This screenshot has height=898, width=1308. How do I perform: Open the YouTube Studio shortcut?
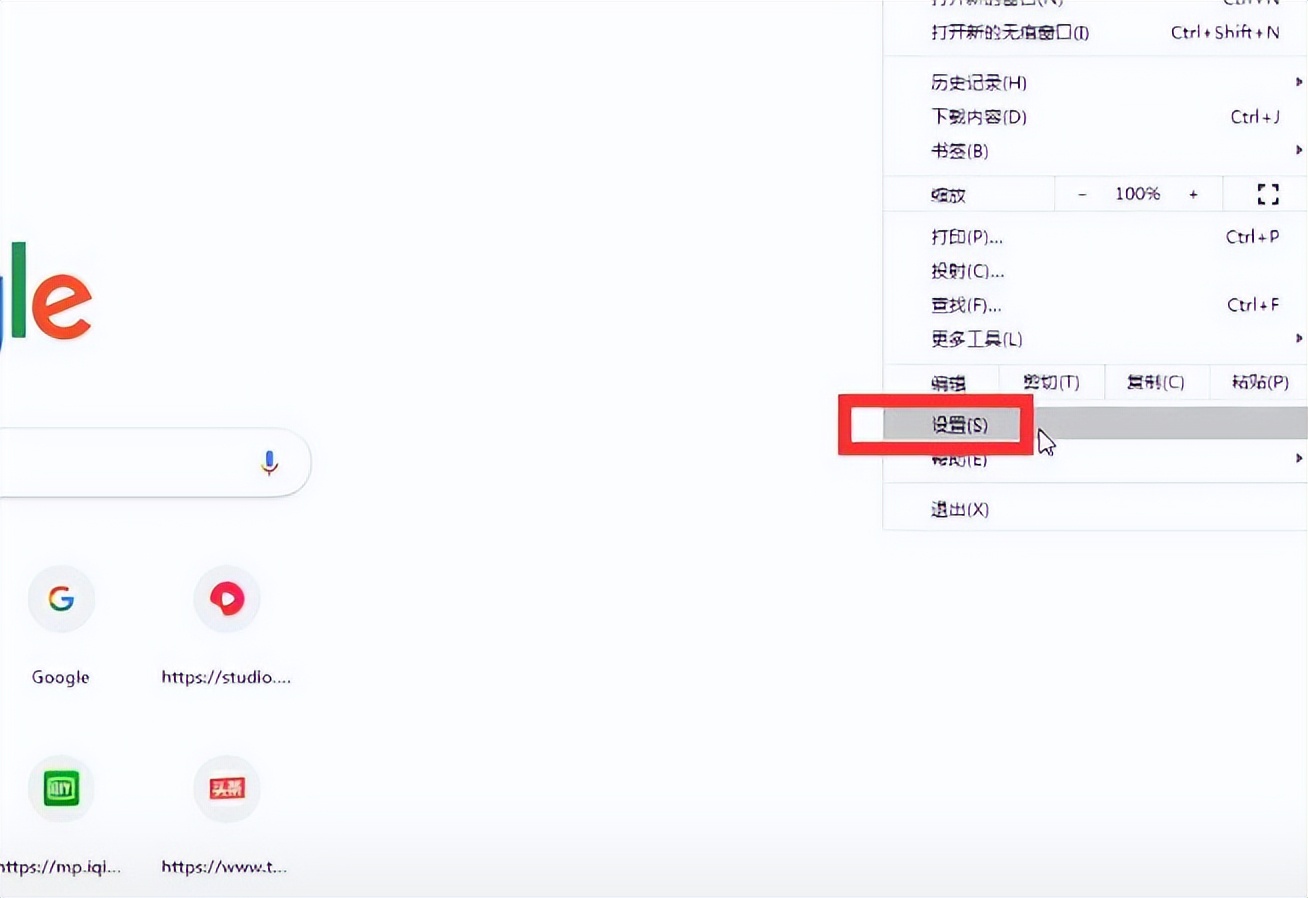(226, 598)
